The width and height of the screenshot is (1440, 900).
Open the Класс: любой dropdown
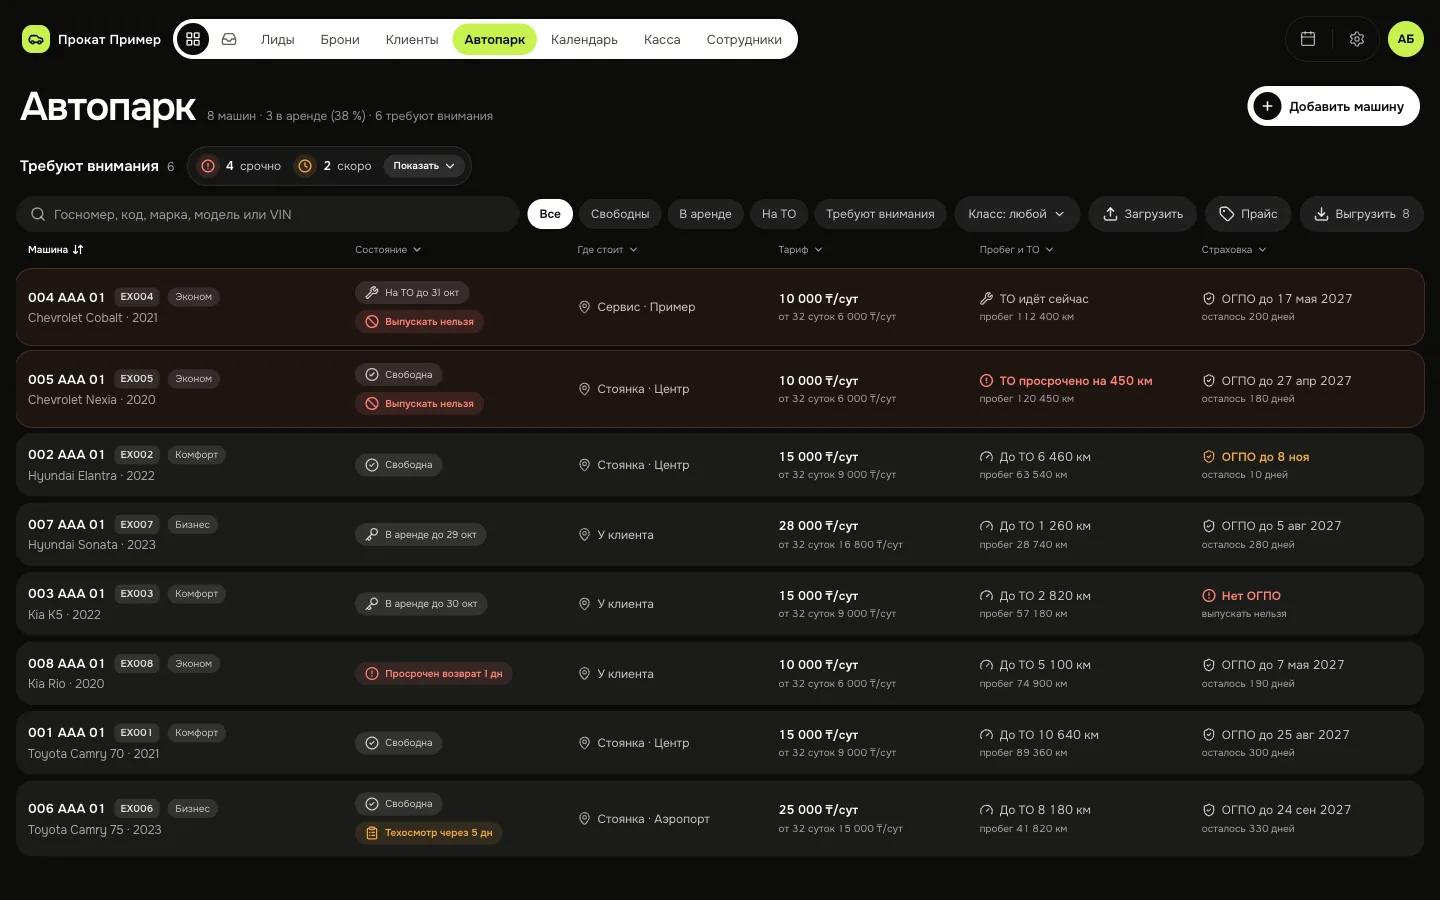coord(1017,214)
